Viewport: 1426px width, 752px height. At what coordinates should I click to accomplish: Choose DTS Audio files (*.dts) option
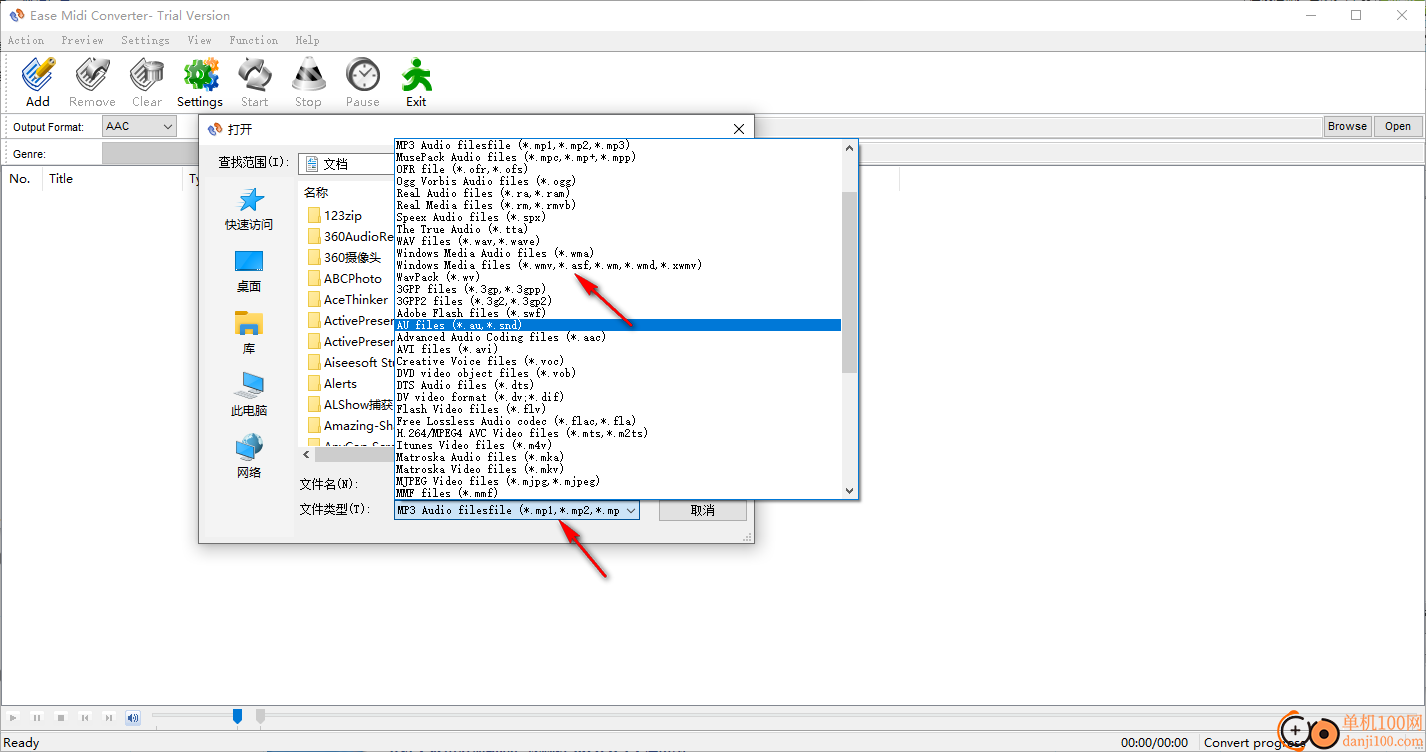(x=618, y=385)
